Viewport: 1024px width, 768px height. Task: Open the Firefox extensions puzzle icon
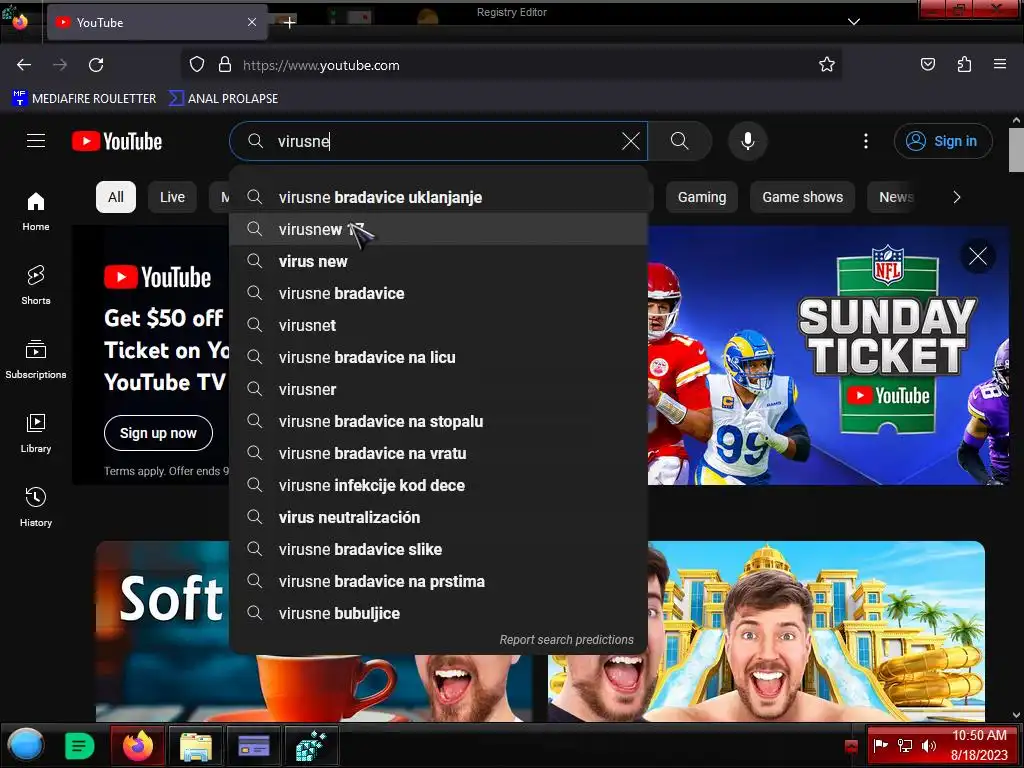(964, 65)
